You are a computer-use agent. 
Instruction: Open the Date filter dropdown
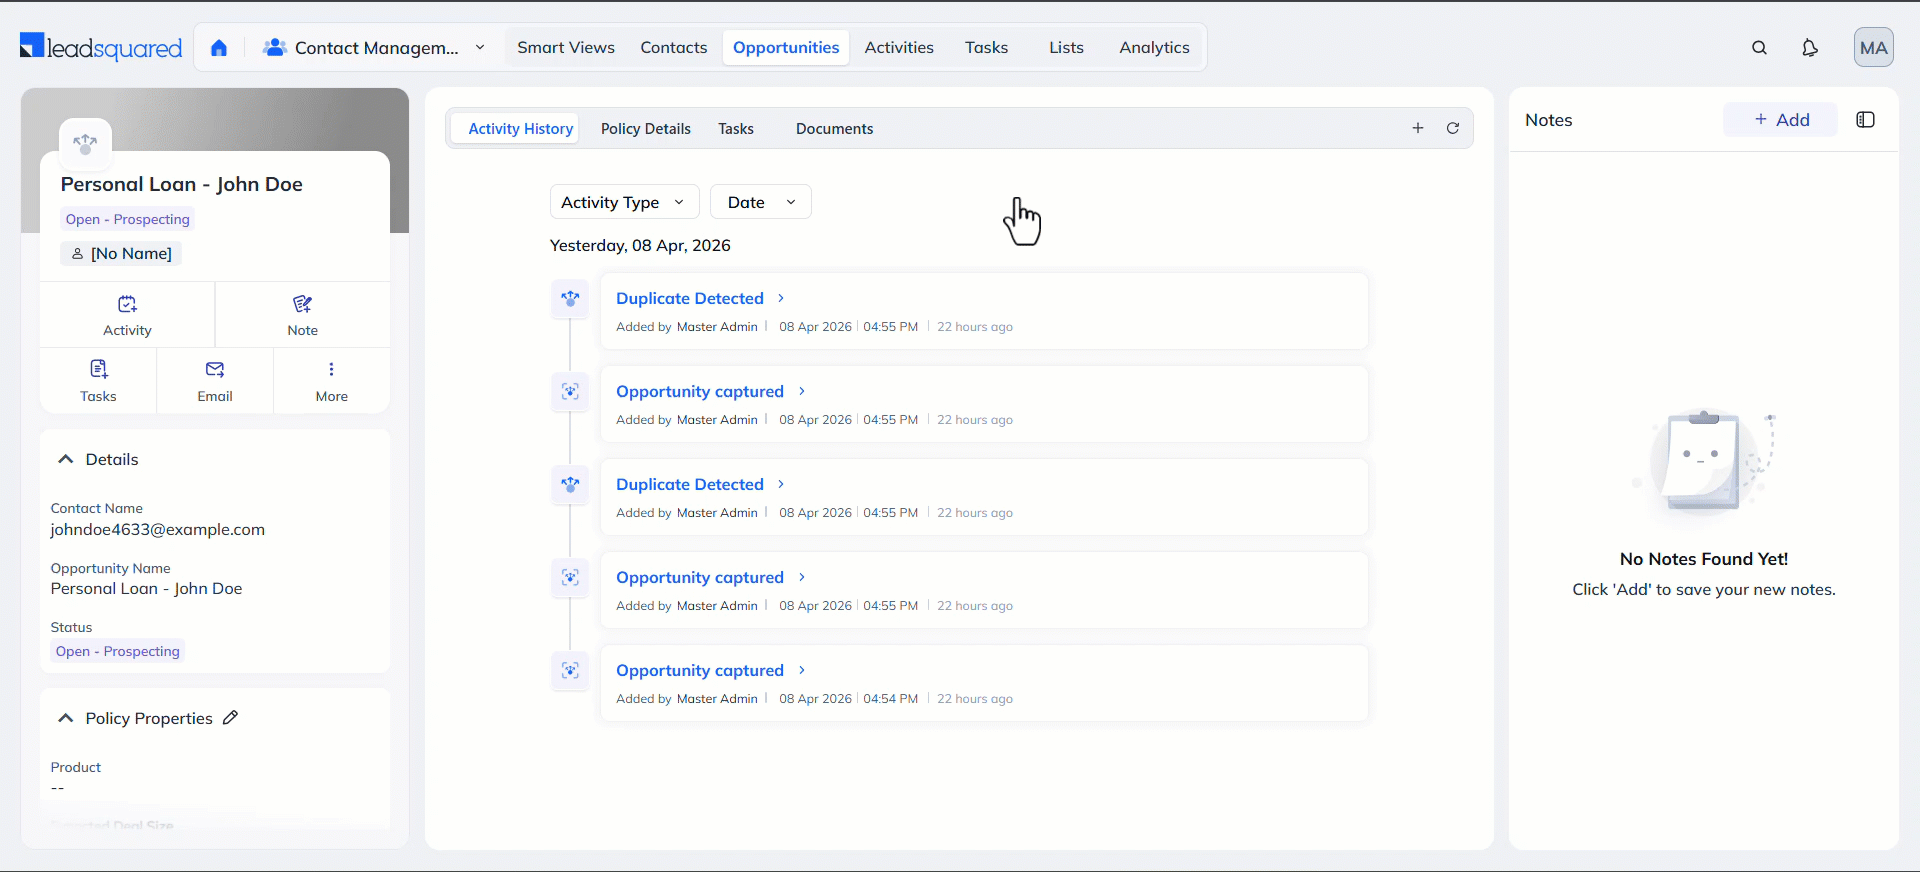point(760,202)
